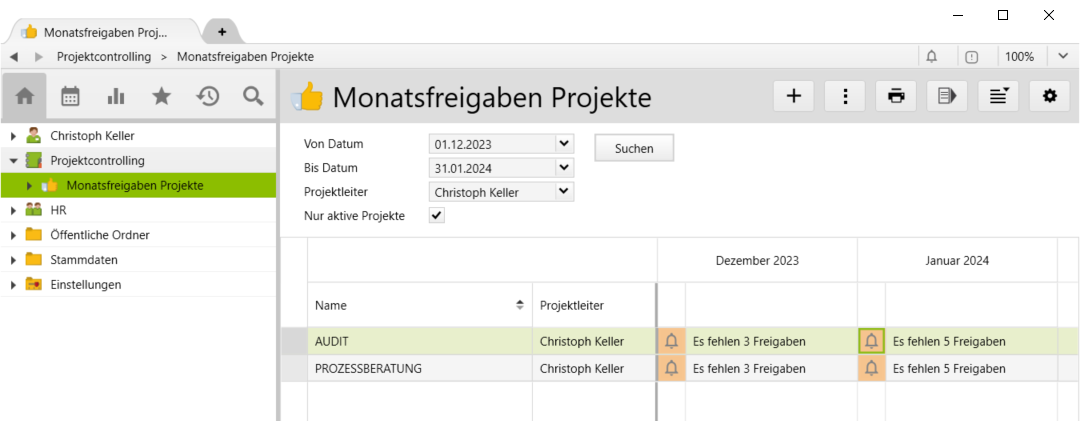
Task: Click the Suchen button
Action: 634,148
